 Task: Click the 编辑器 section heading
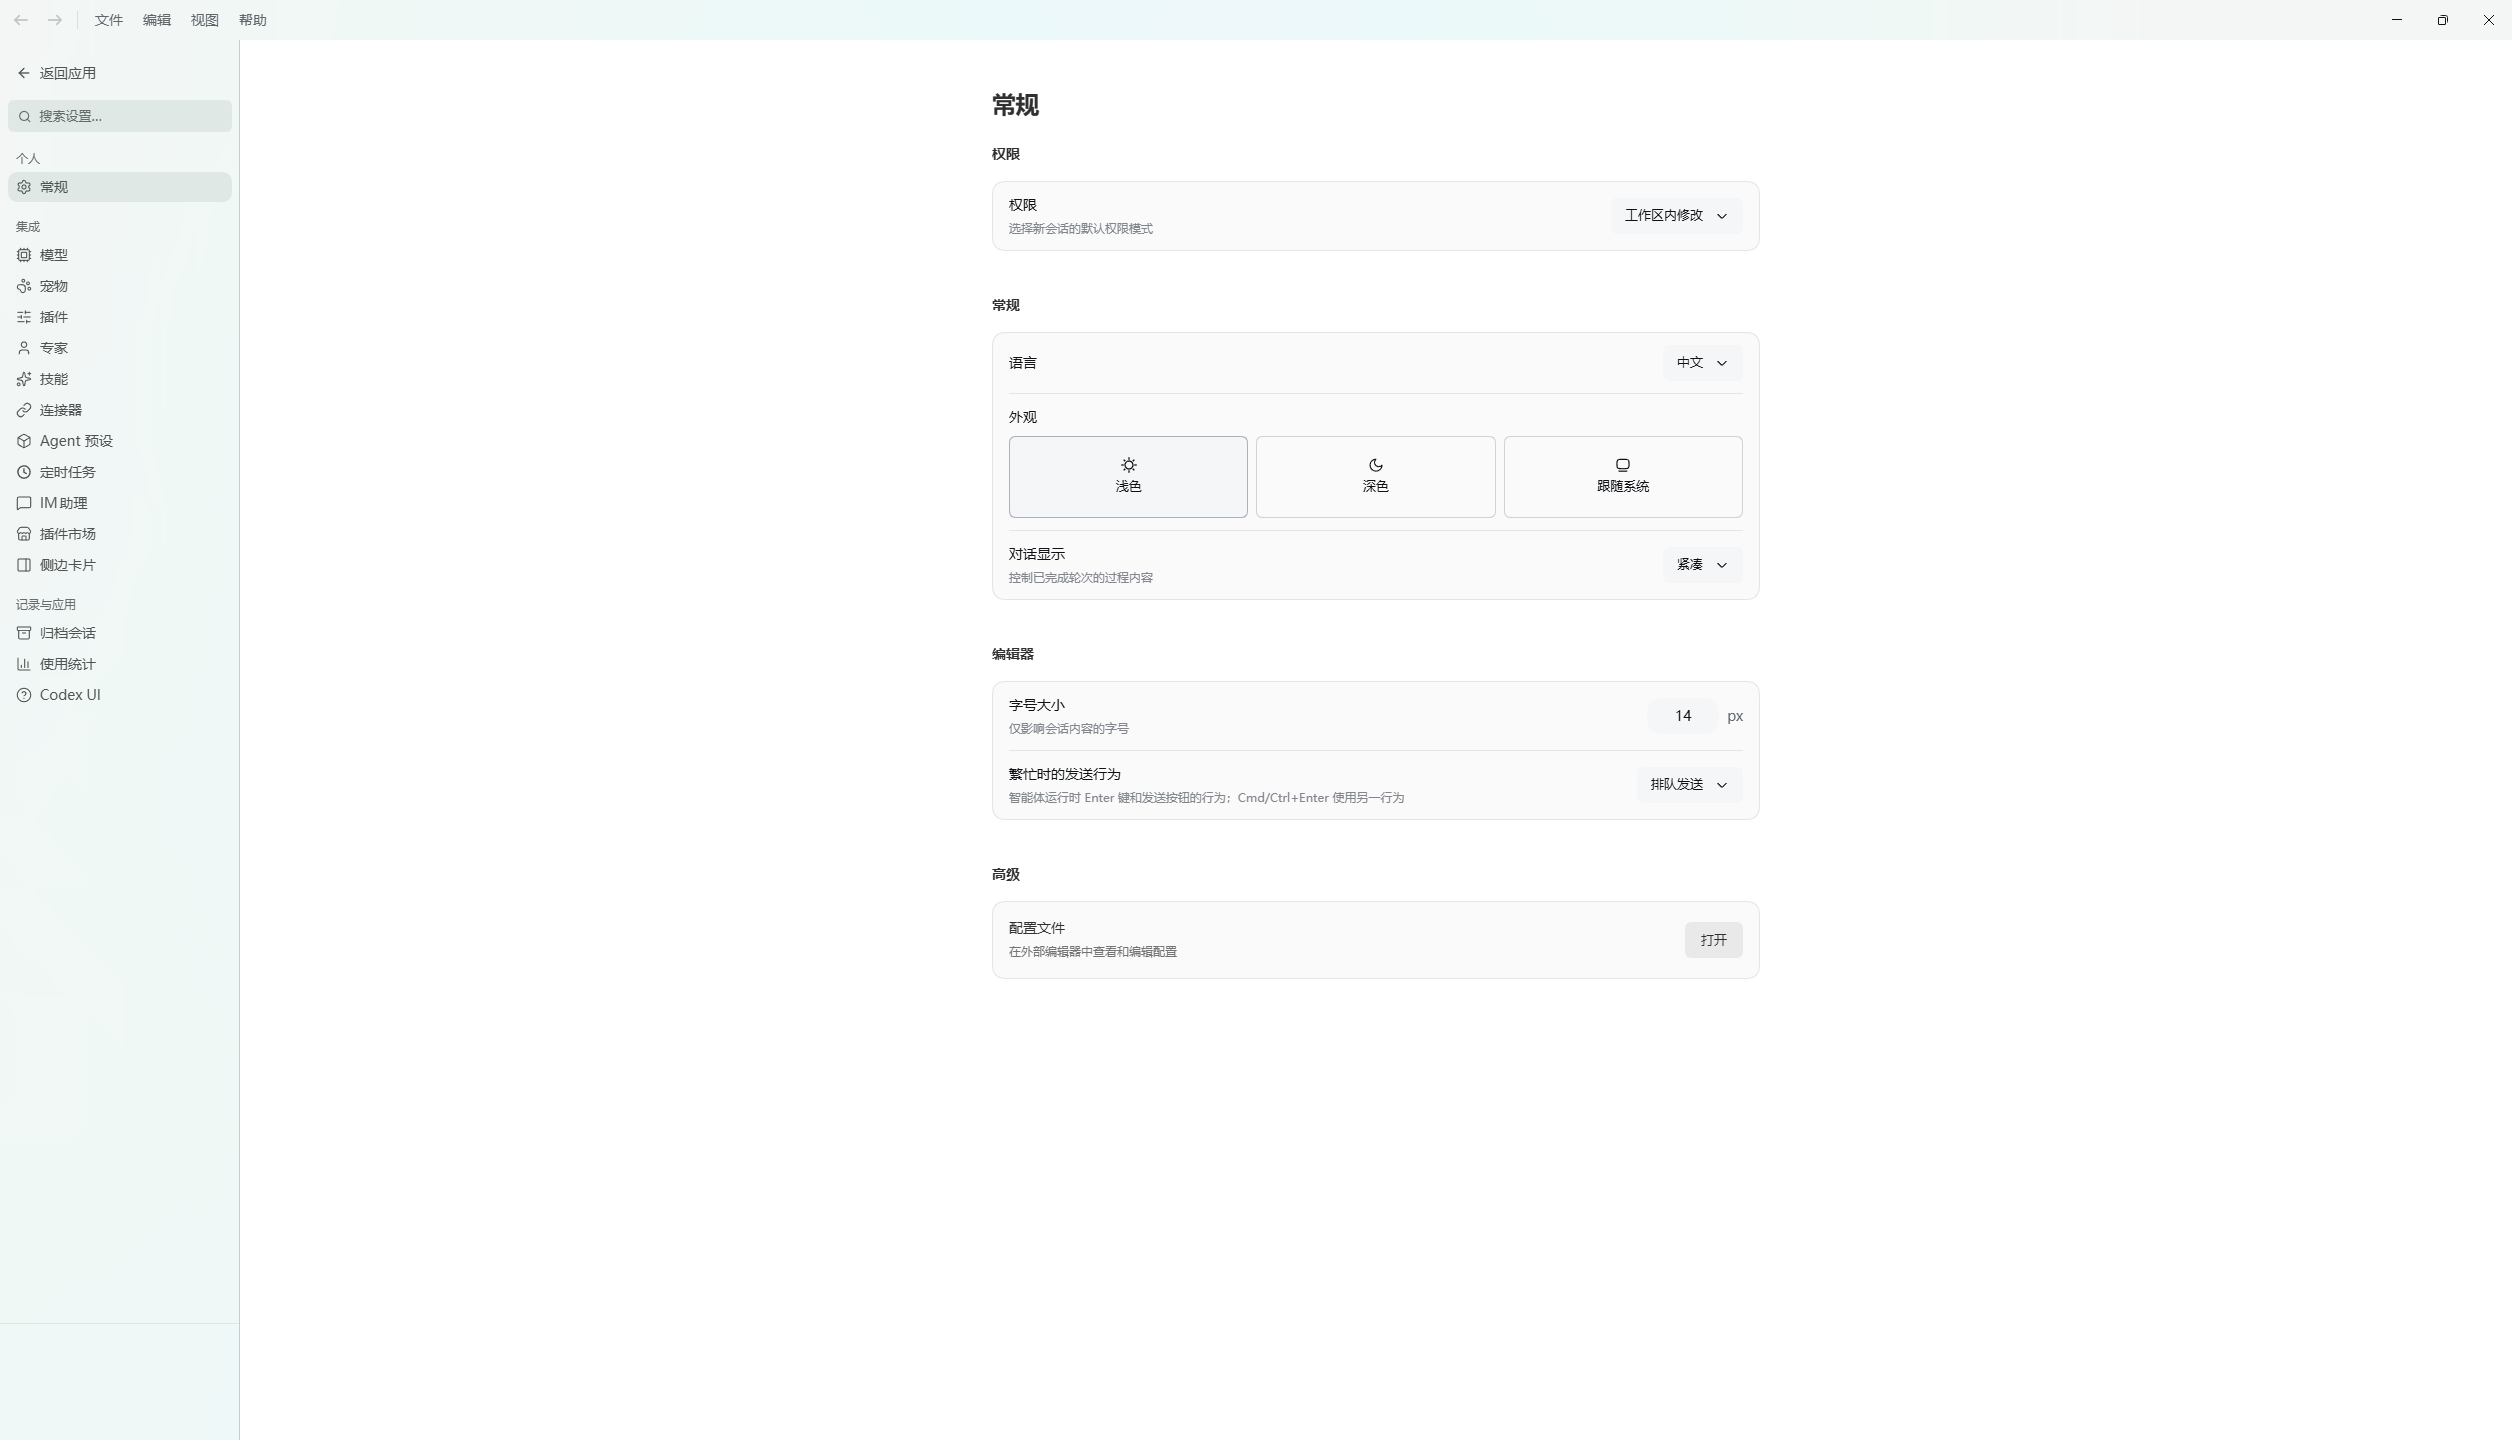1013,654
